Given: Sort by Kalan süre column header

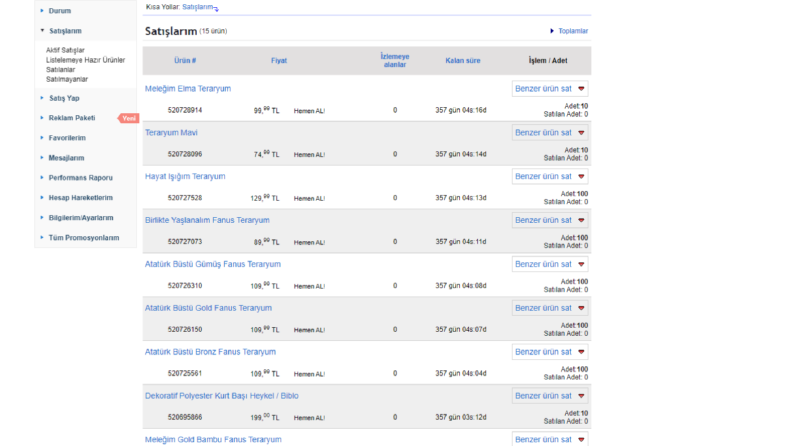Looking at the screenshot, I should (x=463, y=60).
